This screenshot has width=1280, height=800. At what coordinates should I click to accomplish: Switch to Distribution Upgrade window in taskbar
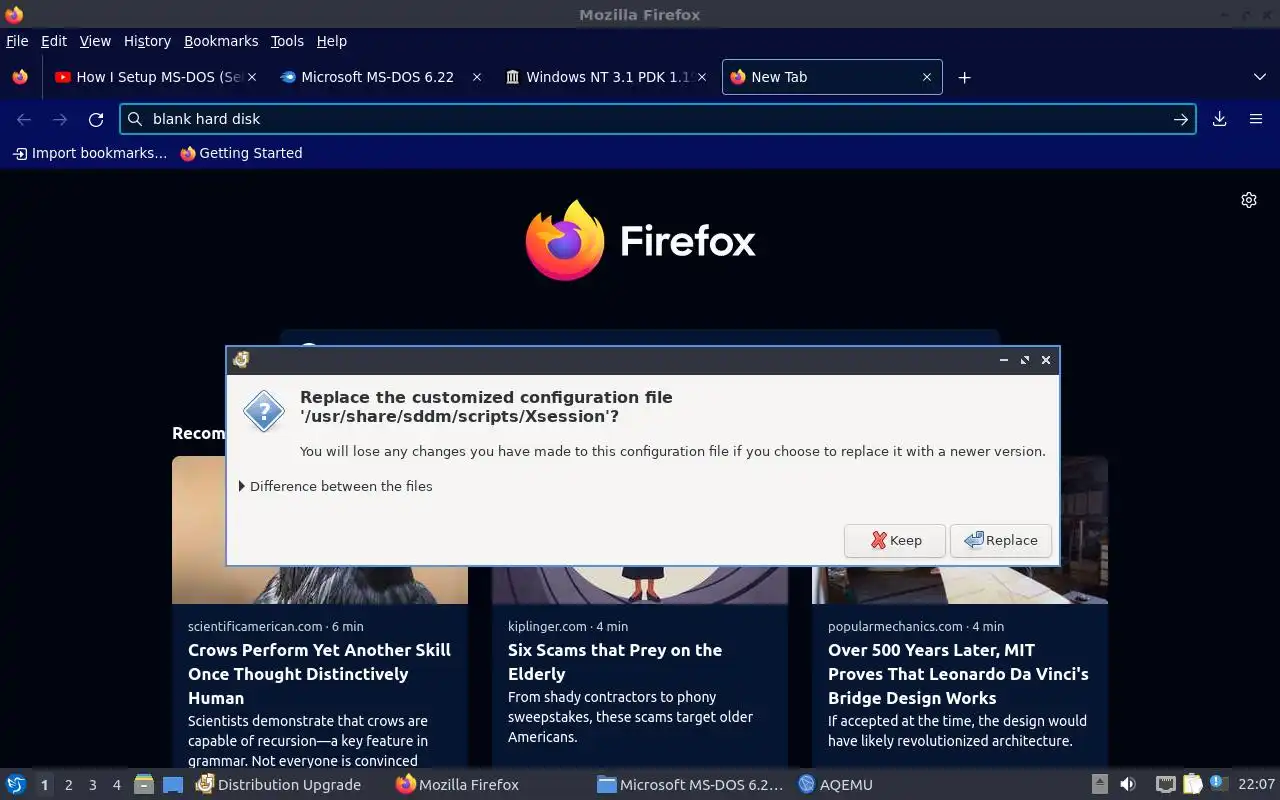click(280, 785)
